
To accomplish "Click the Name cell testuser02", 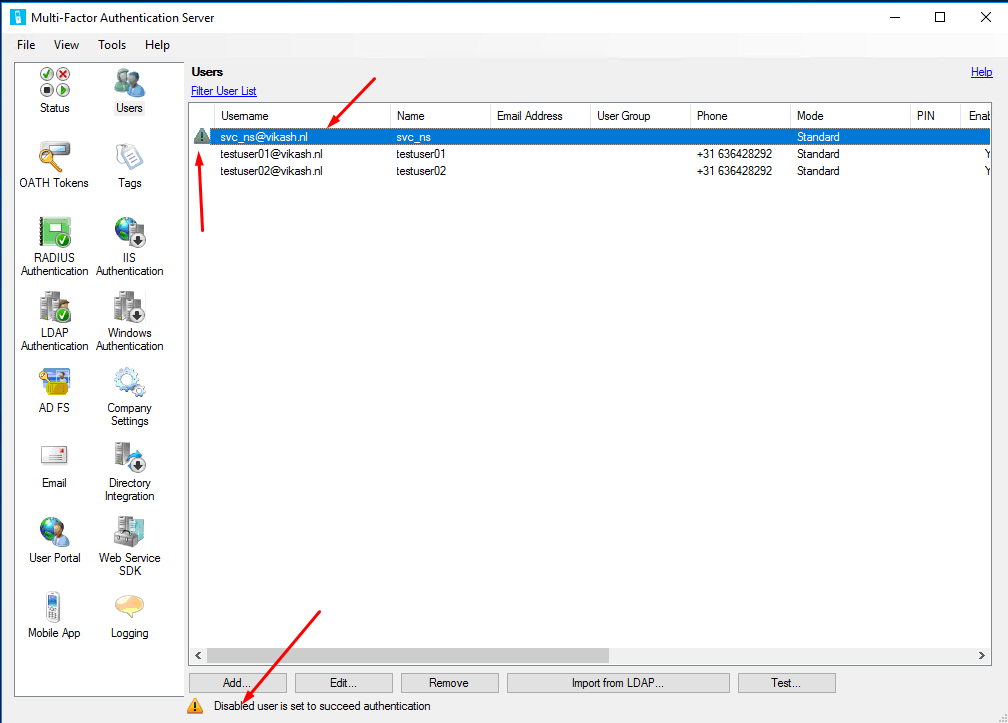I will 421,171.
